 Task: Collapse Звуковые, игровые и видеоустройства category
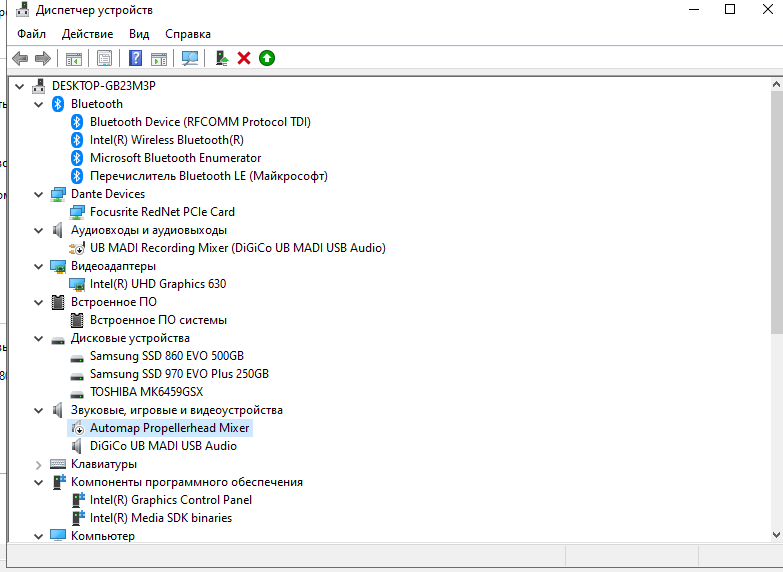(x=38, y=410)
